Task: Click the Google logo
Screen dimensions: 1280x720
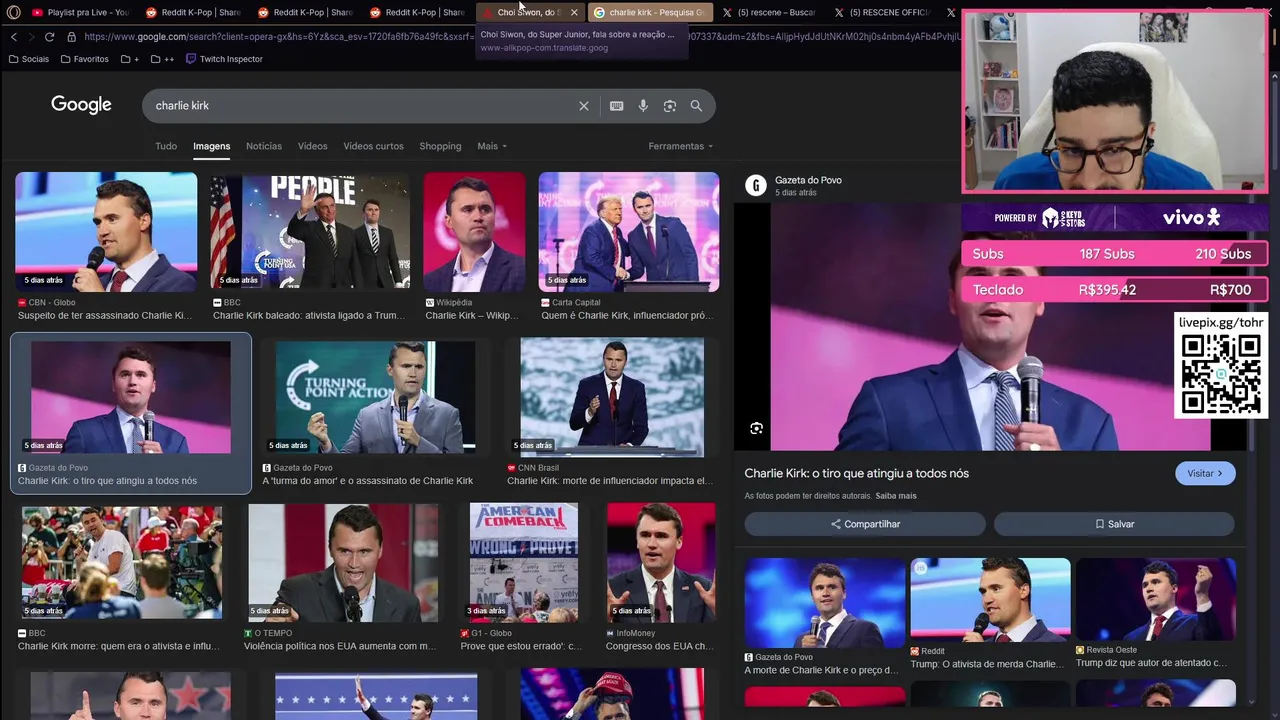Action: [81, 105]
